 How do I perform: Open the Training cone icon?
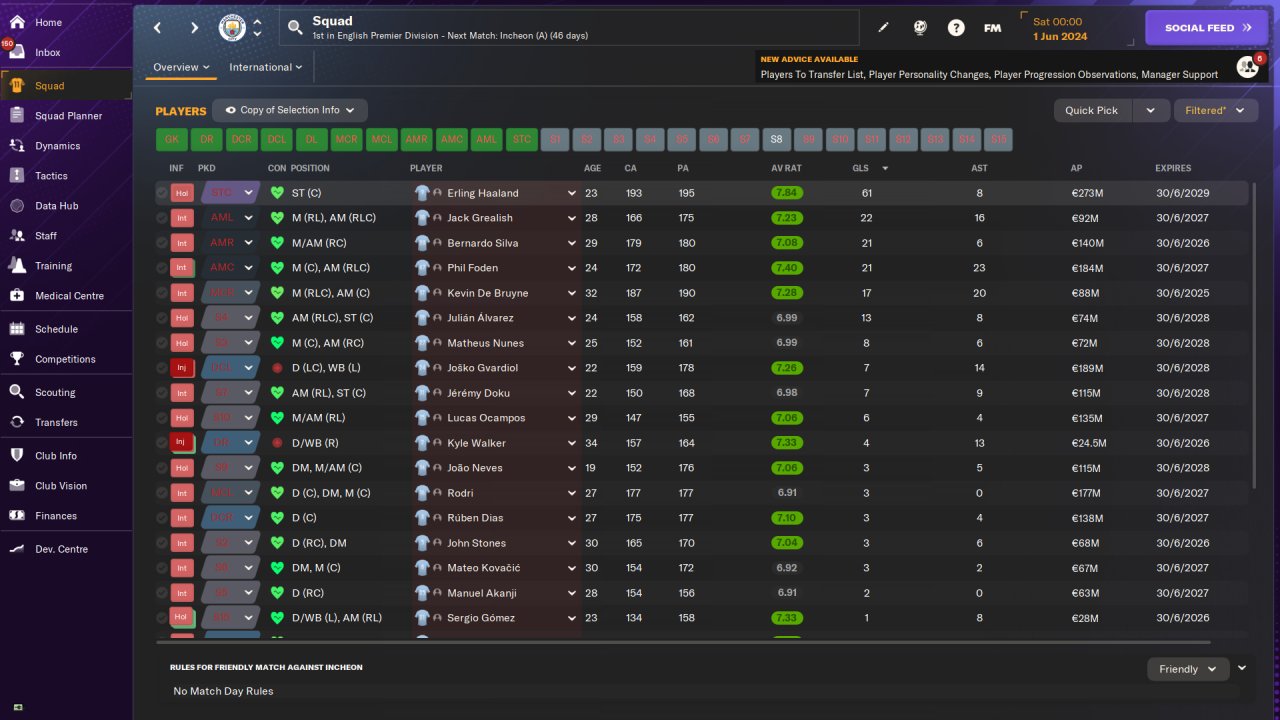[x=17, y=266]
